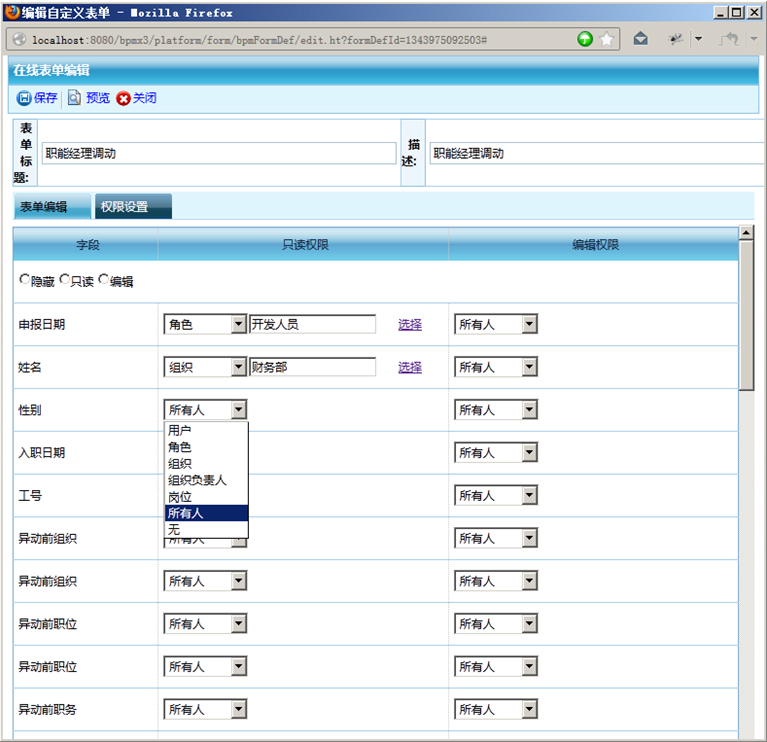Click the preview document icon
Viewport: 767px width, 742px height.
[74, 98]
